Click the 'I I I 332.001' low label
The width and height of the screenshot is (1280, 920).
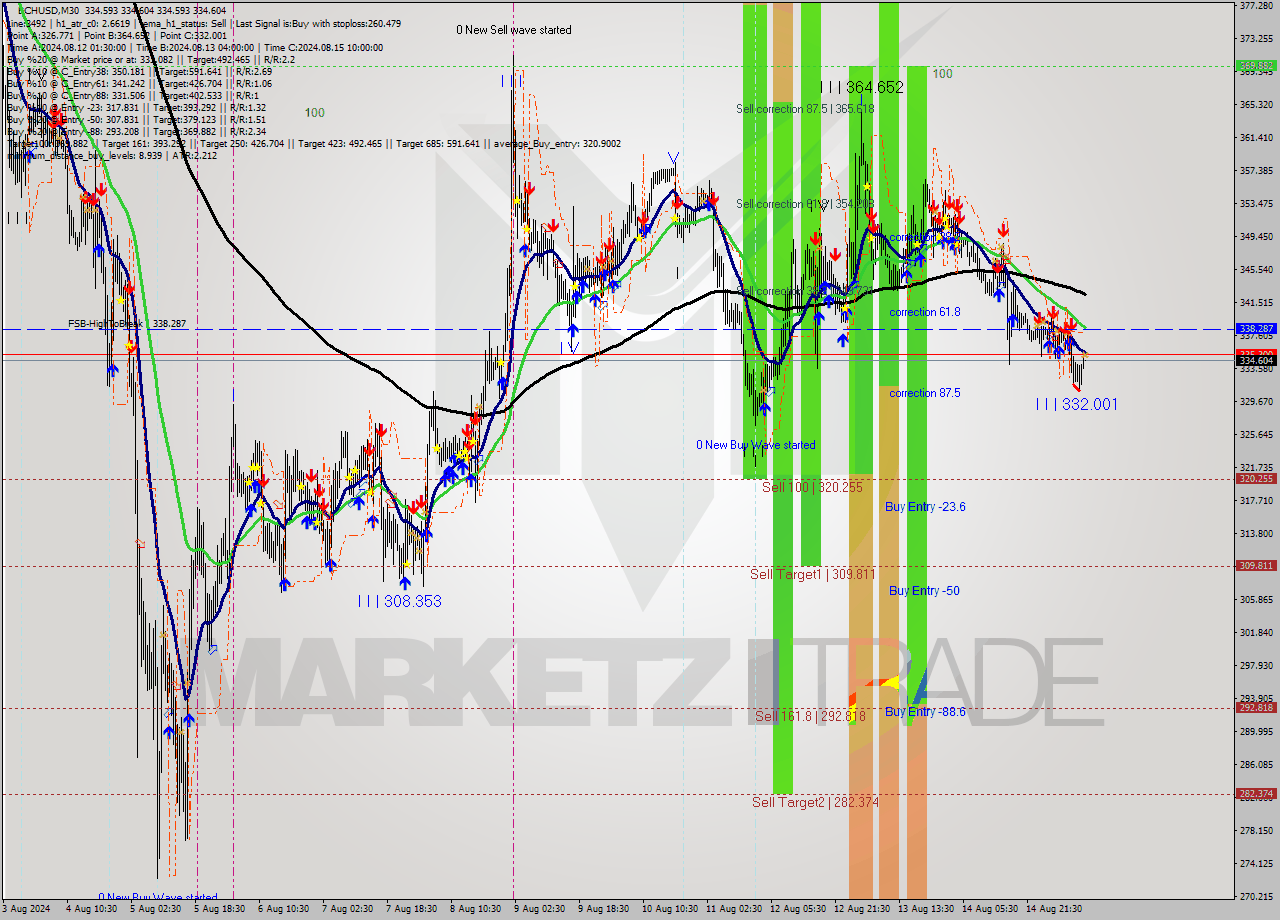click(x=1076, y=404)
